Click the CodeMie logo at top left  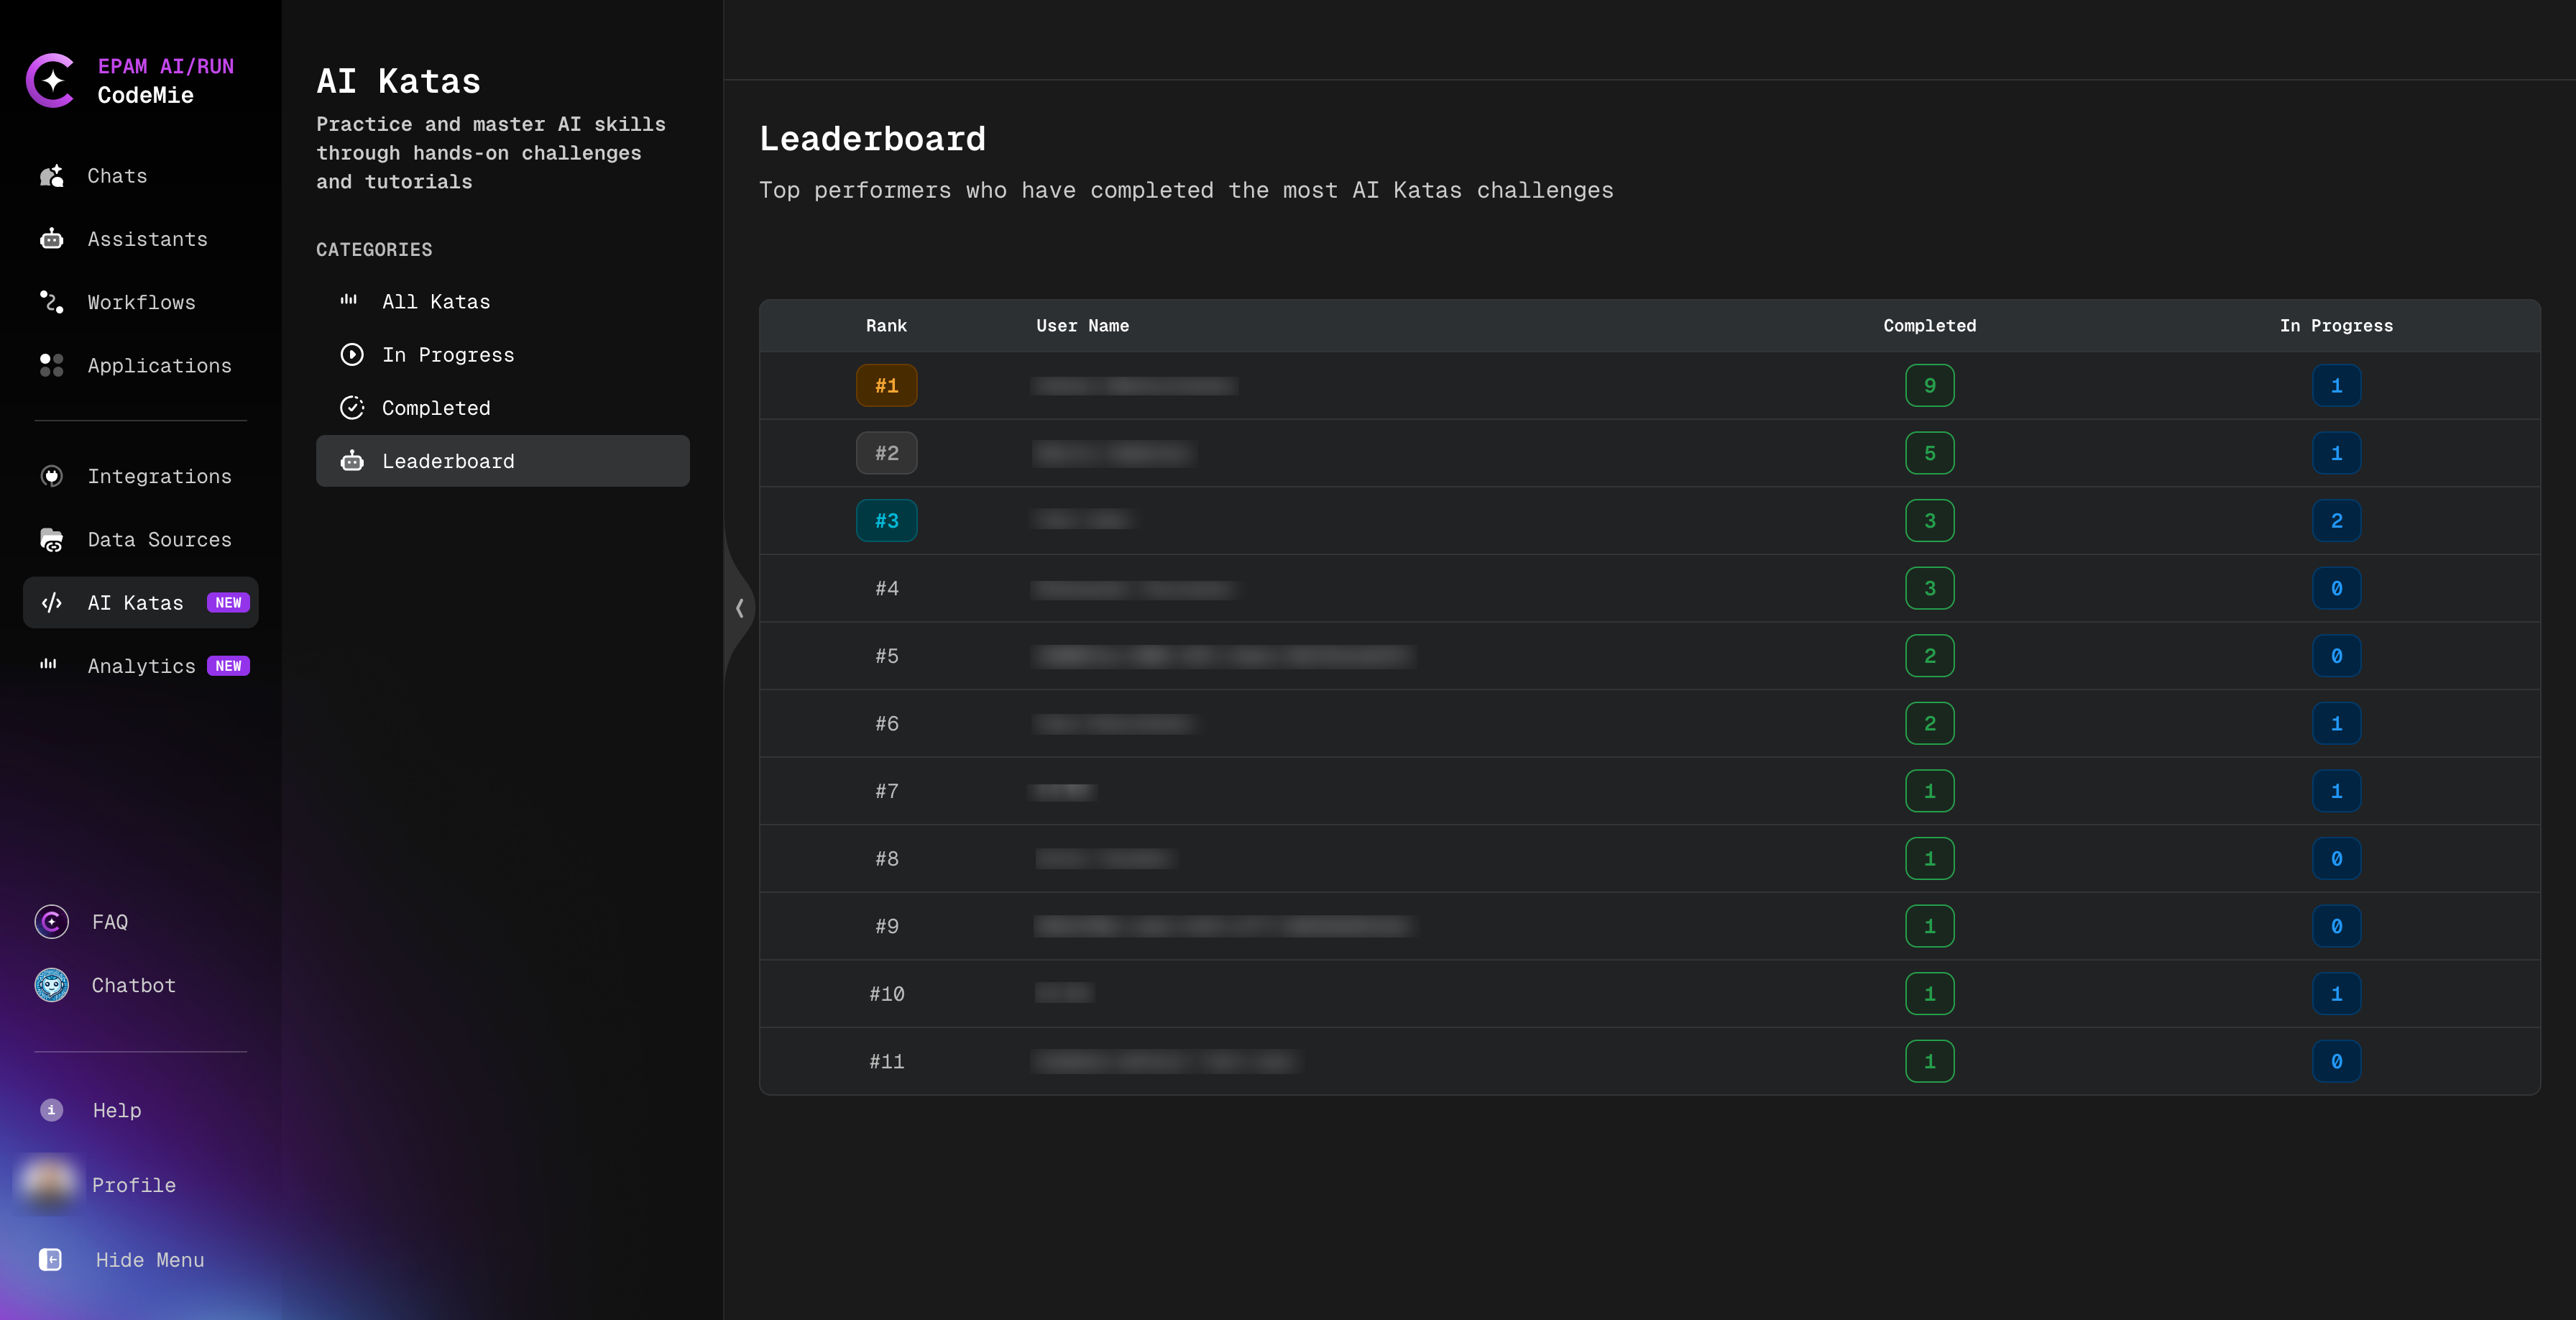coord(50,80)
